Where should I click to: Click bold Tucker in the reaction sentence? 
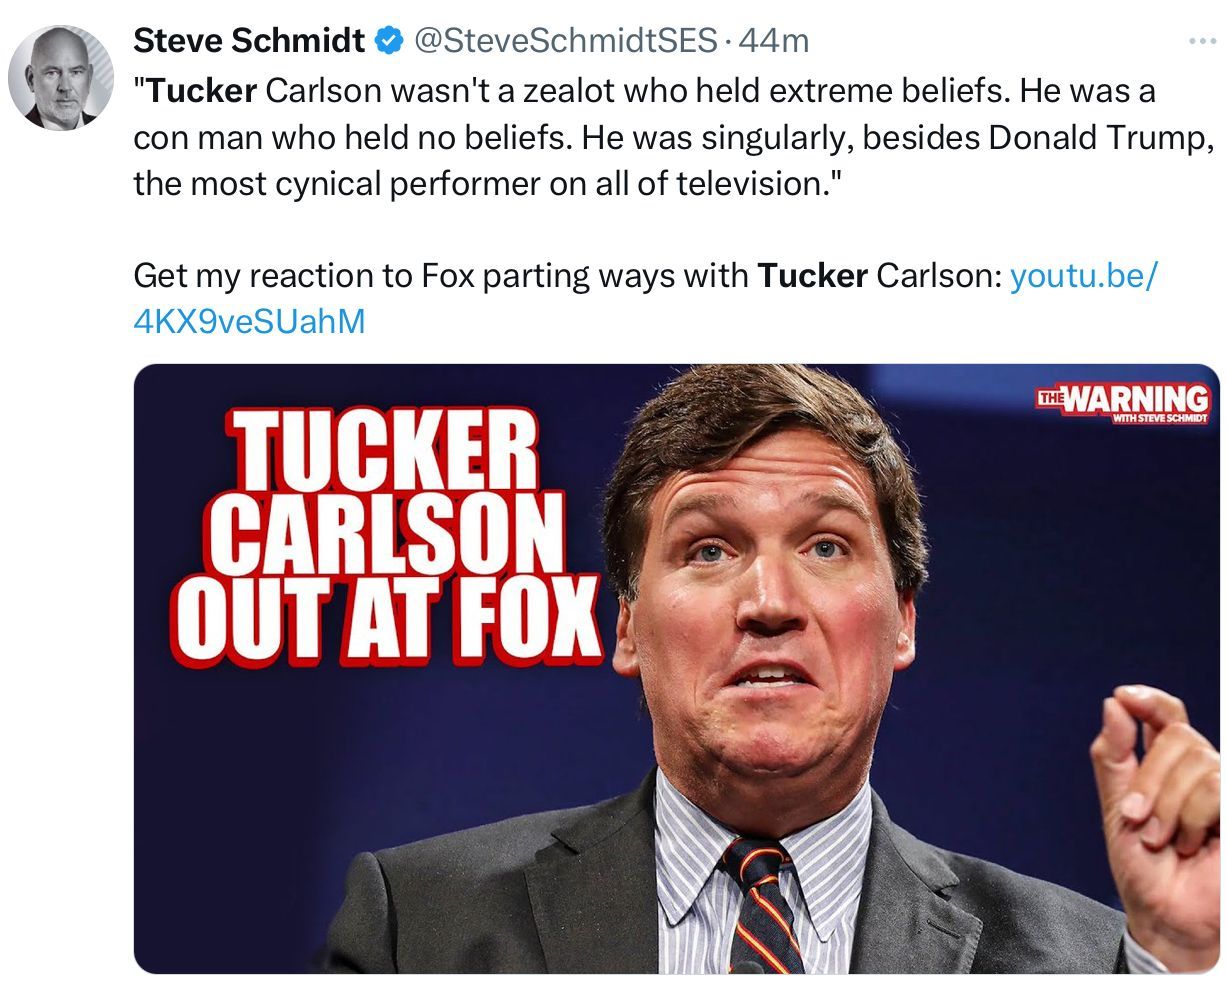pos(812,275)
